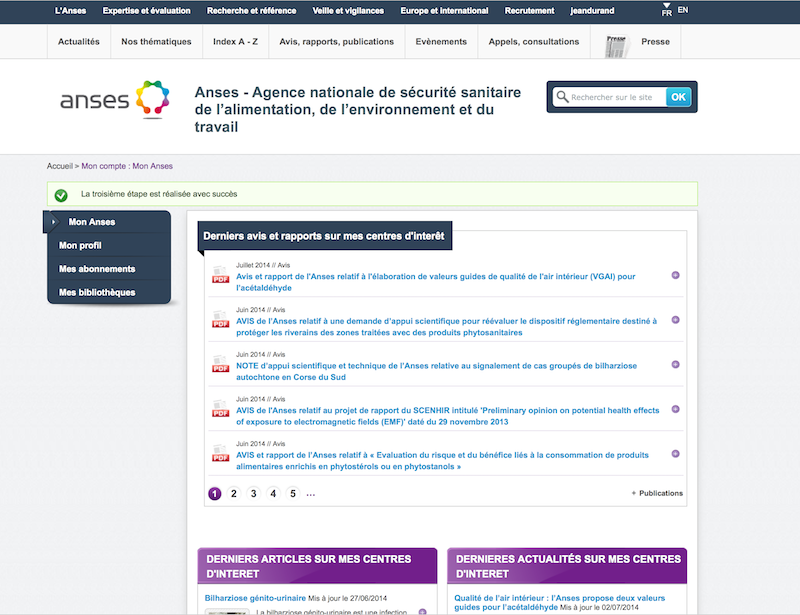Screen dimensions: 800x615
Task: Go to page 3 of results
Action: (254, 493)
